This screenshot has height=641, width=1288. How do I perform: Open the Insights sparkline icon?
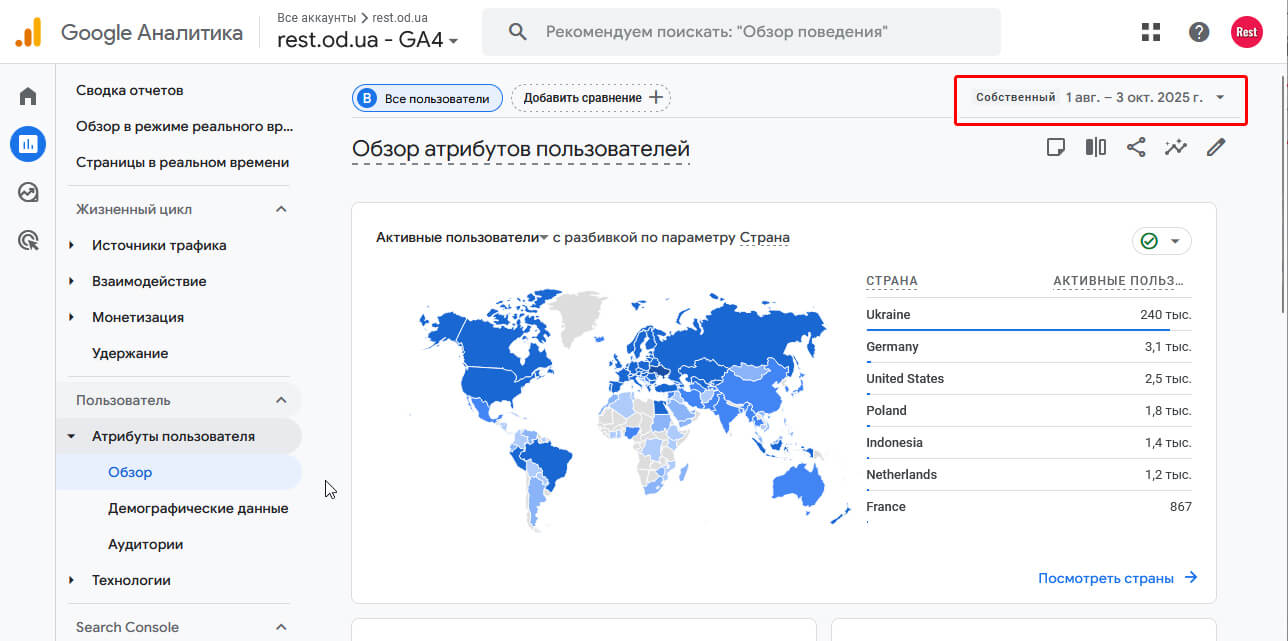click(x=1176, y=148)
